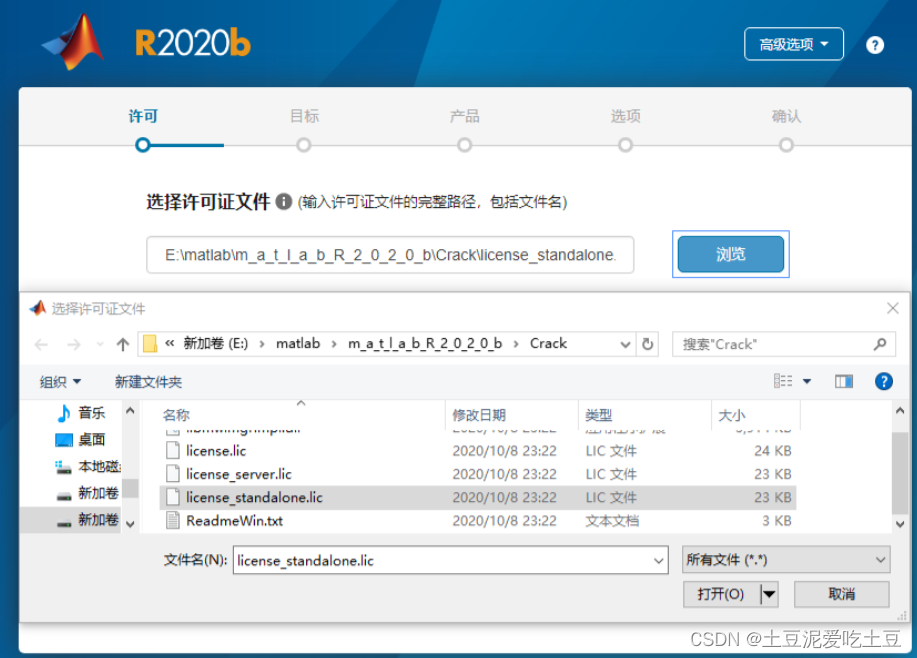Click file list scroll up arrow
917x658 pixels.
coord(900,411)
